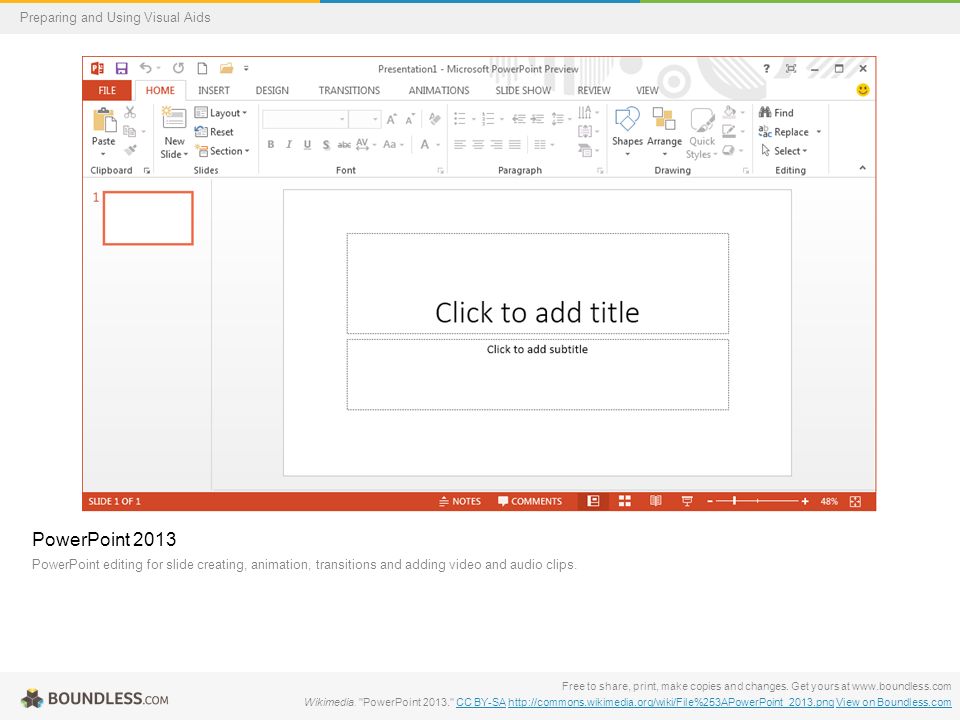Click the New Slide icon
This screenshot has height=720, width=960.
[x=174, y=117]
